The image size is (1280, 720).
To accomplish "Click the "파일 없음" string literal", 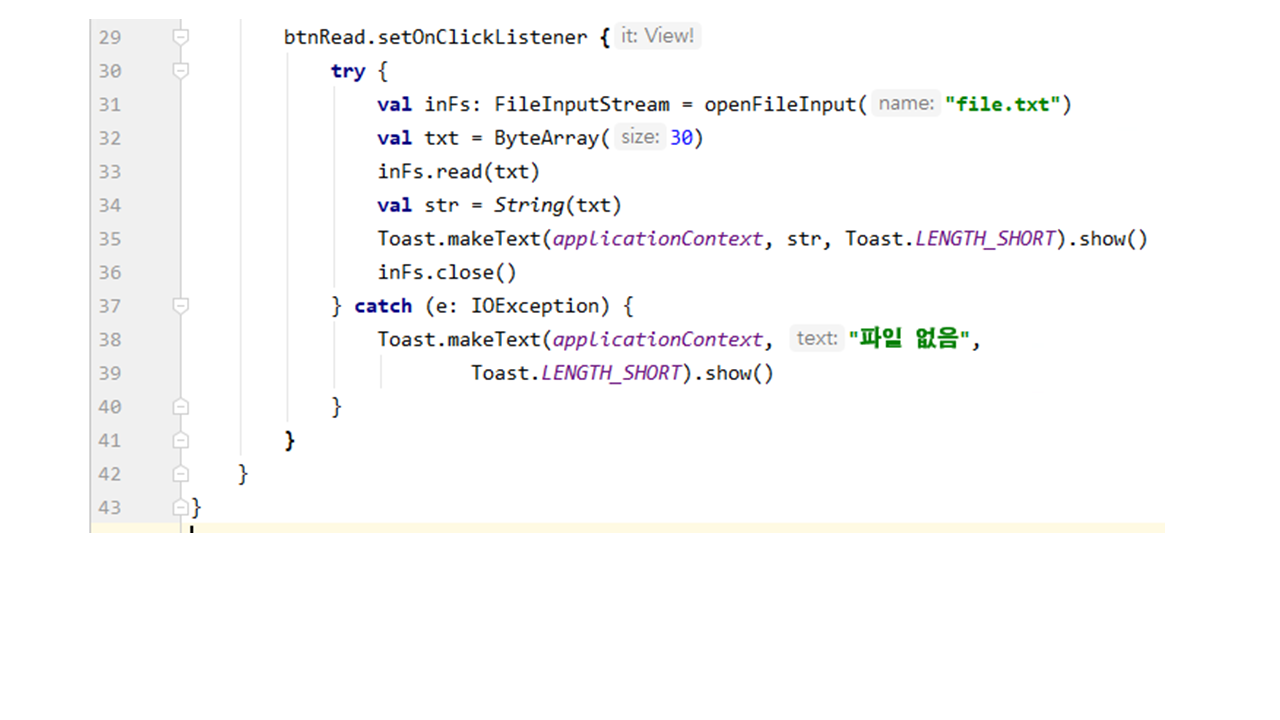I will 909,339.
